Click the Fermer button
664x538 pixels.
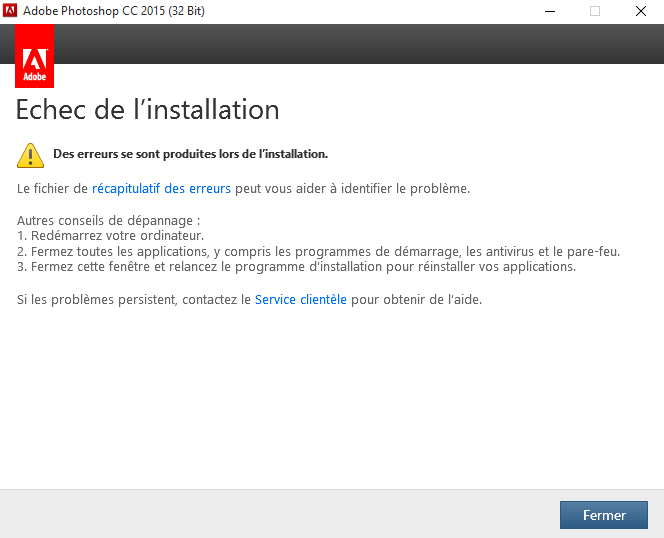tap(604, 515)
